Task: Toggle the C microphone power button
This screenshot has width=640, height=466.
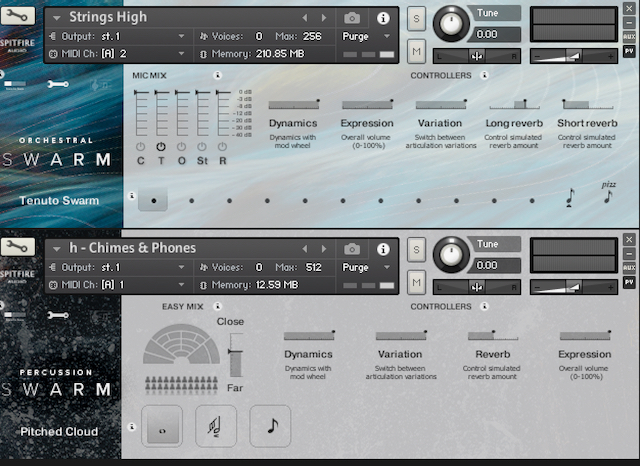Action: coord(140,146)
